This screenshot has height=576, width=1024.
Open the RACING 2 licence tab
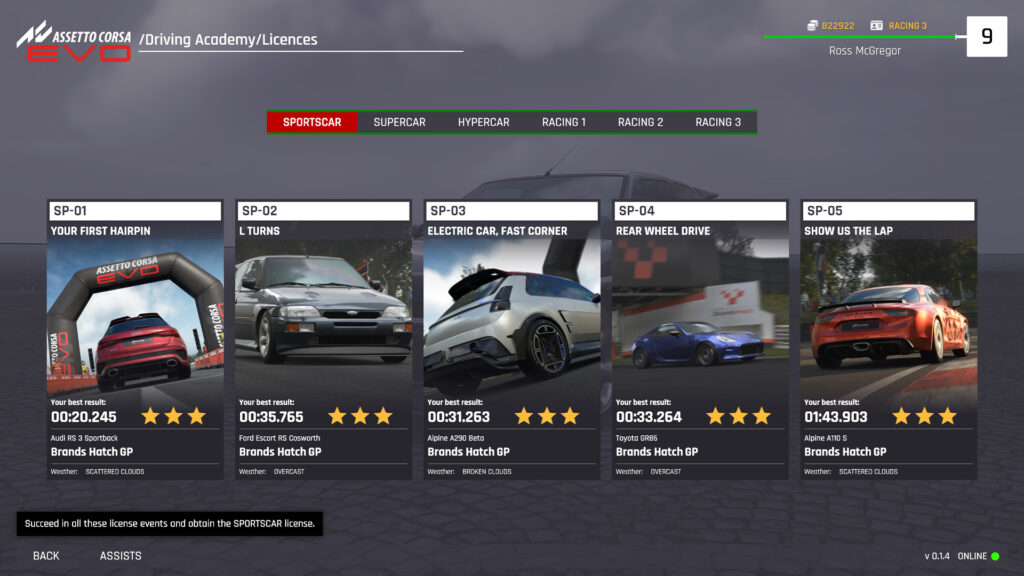[640, 122]
